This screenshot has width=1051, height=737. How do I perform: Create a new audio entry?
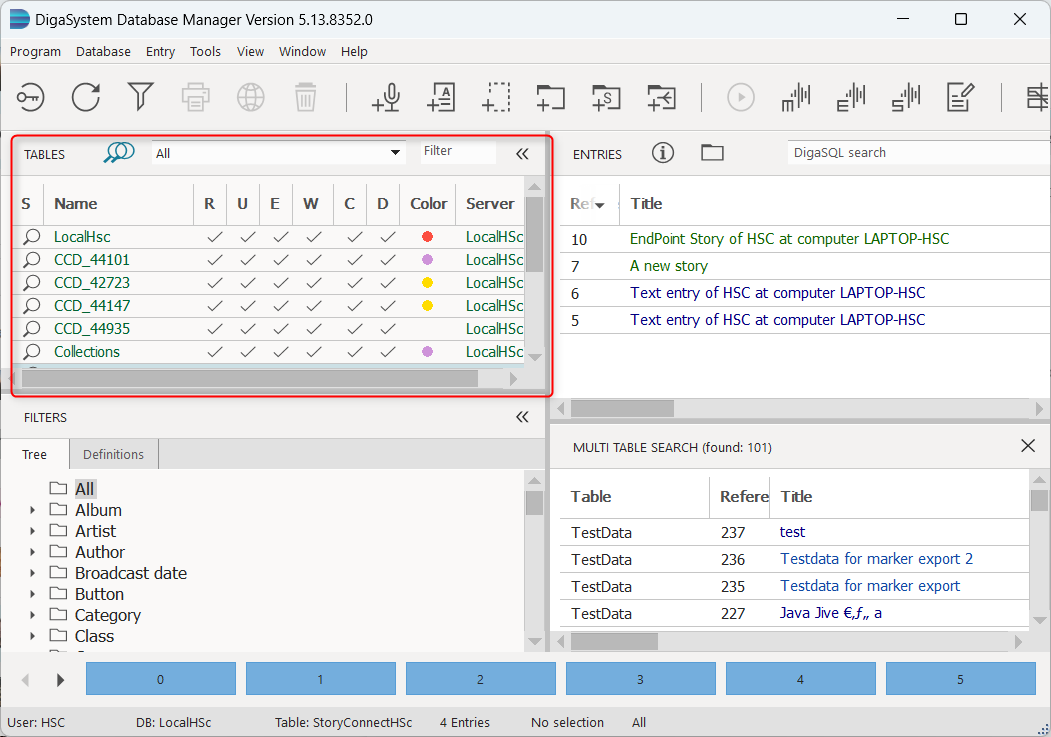click(x=386, y=97)
